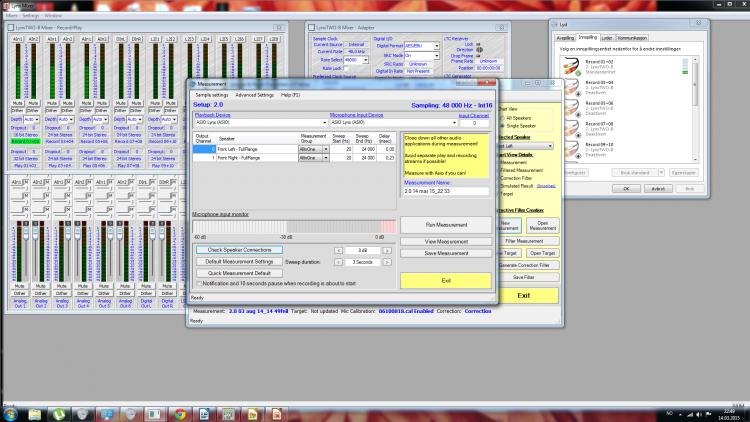The width and height of the screenshot is (750, 422).
Task: Select the All Speakers radio option
Action: click(501, 116)
